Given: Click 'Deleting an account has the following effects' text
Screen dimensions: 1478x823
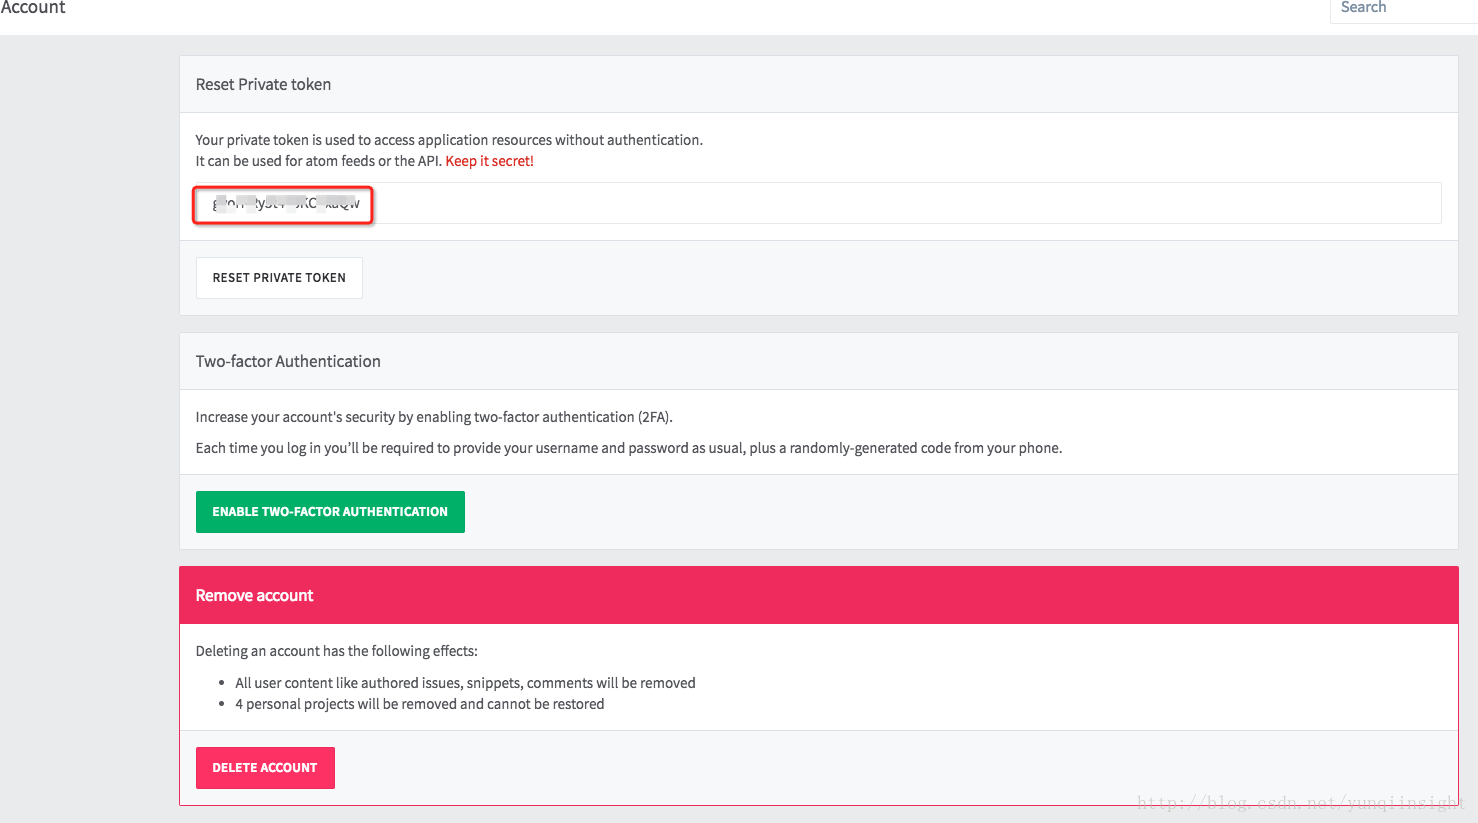Looking at the screenshot, I should point(337,651).
